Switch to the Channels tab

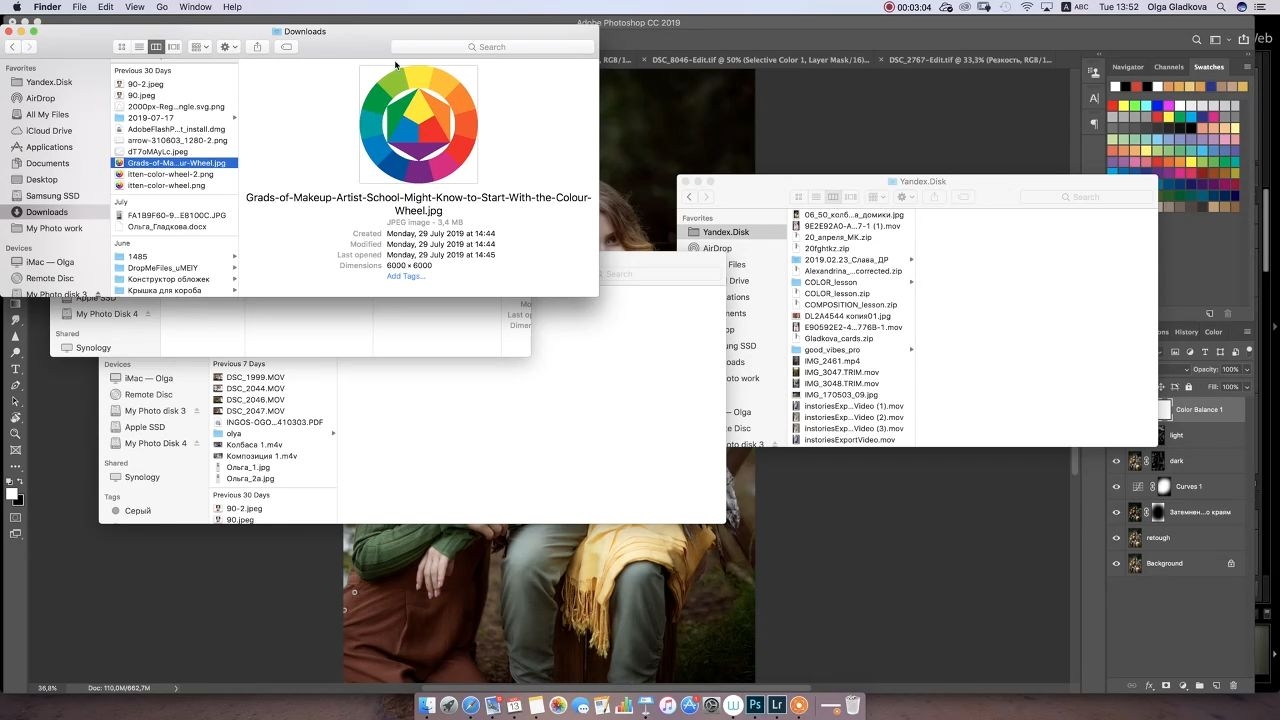[x=1168, y=67]
